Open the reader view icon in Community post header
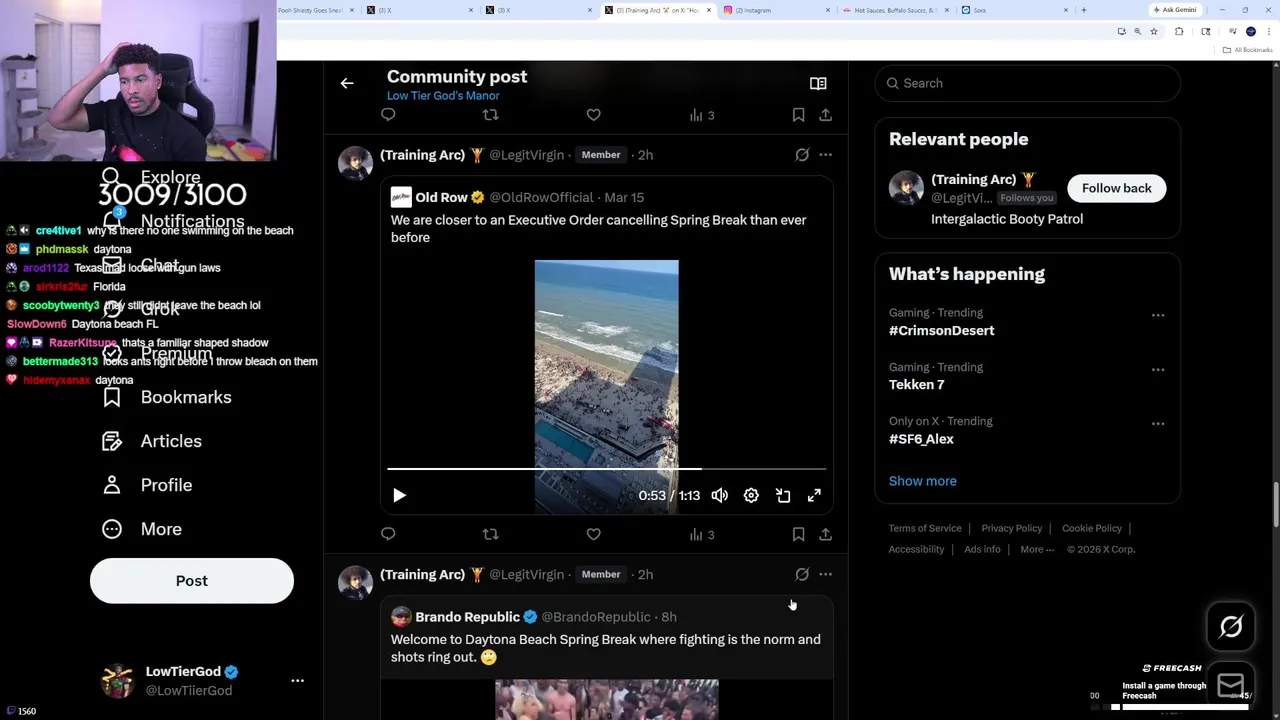Viewport: 1280px width, 720px height. 818,84
